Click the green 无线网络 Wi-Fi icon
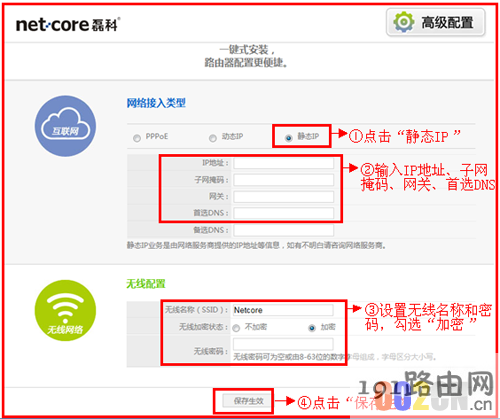This screenshot has width=500, height=419. pyautogui.click(x=65, y=310)
